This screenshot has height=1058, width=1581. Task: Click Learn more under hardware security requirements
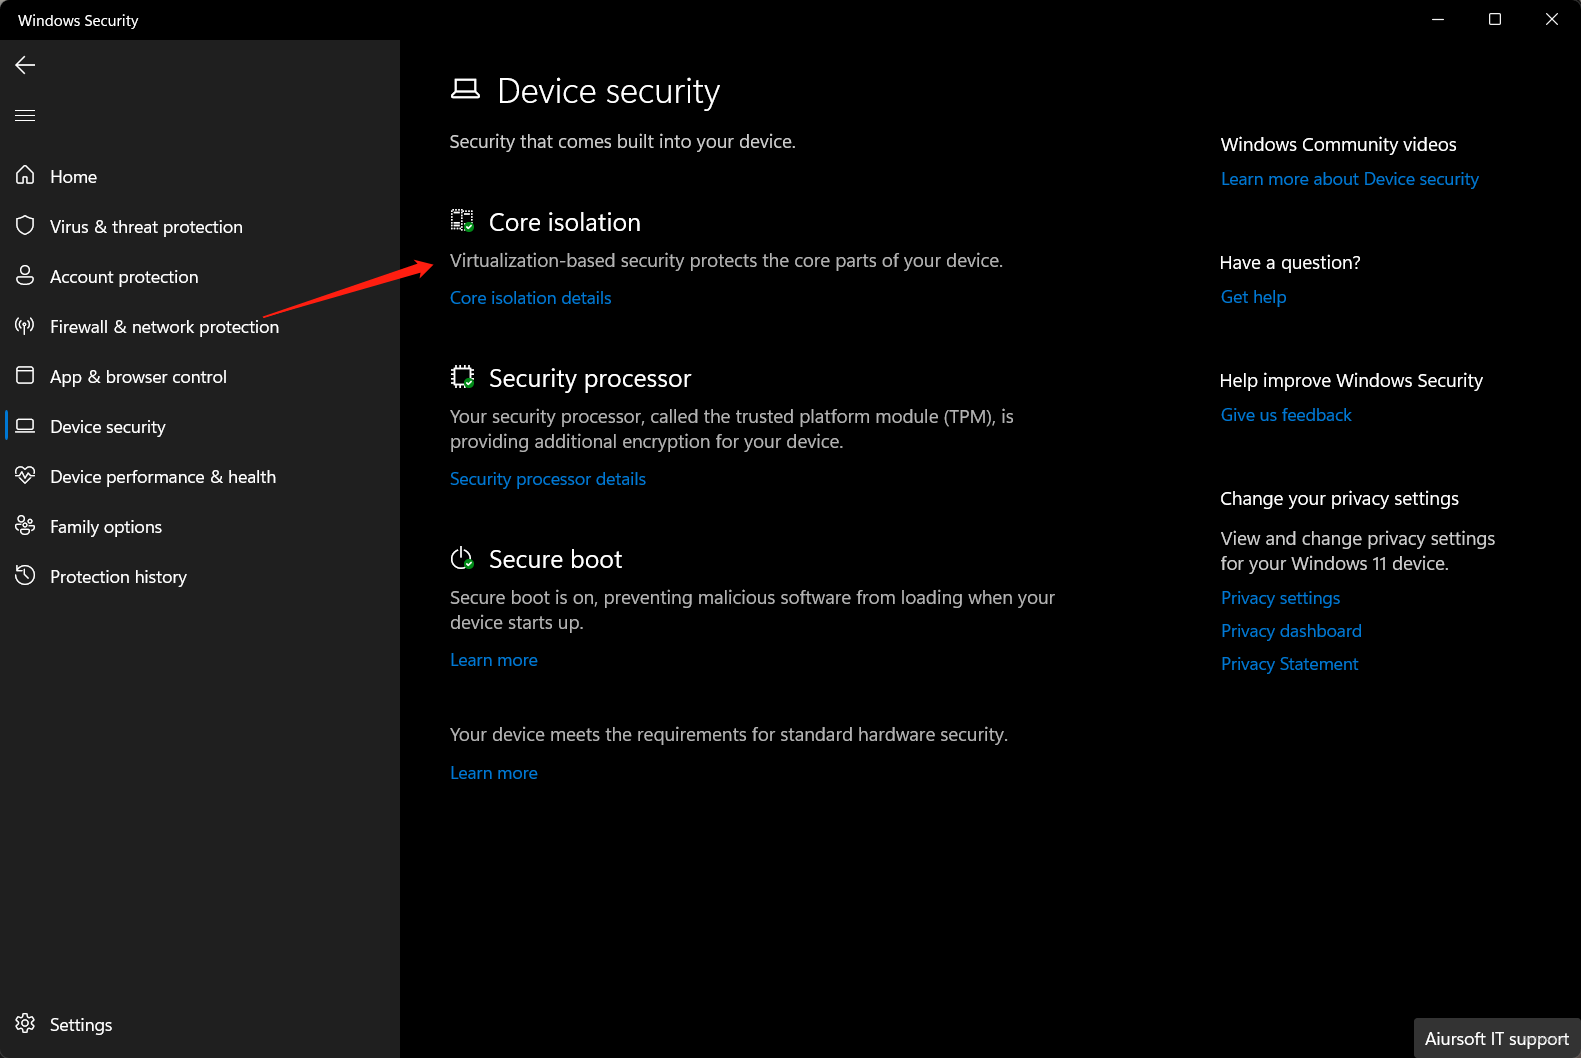coord(494,773)
